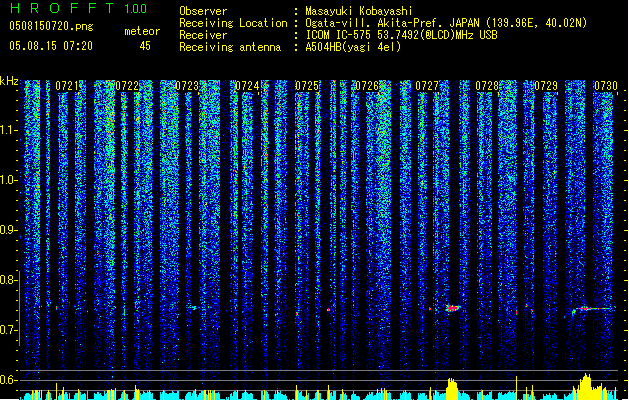Click the small cyan echo near 0723

[195, 308]
